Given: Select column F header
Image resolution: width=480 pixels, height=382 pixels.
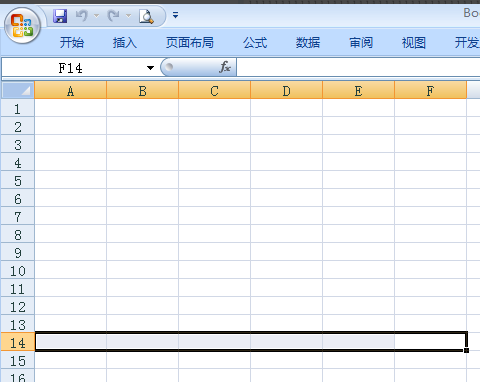Looking at the screenshot, I should [x=430, y=90].
